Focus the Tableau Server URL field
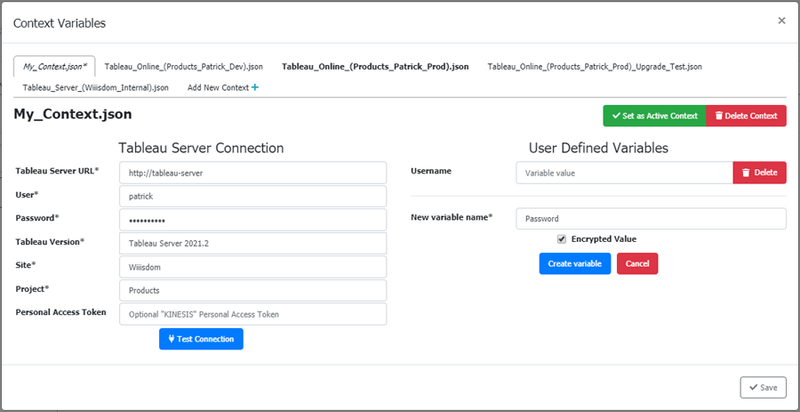 tap(253, 173)
